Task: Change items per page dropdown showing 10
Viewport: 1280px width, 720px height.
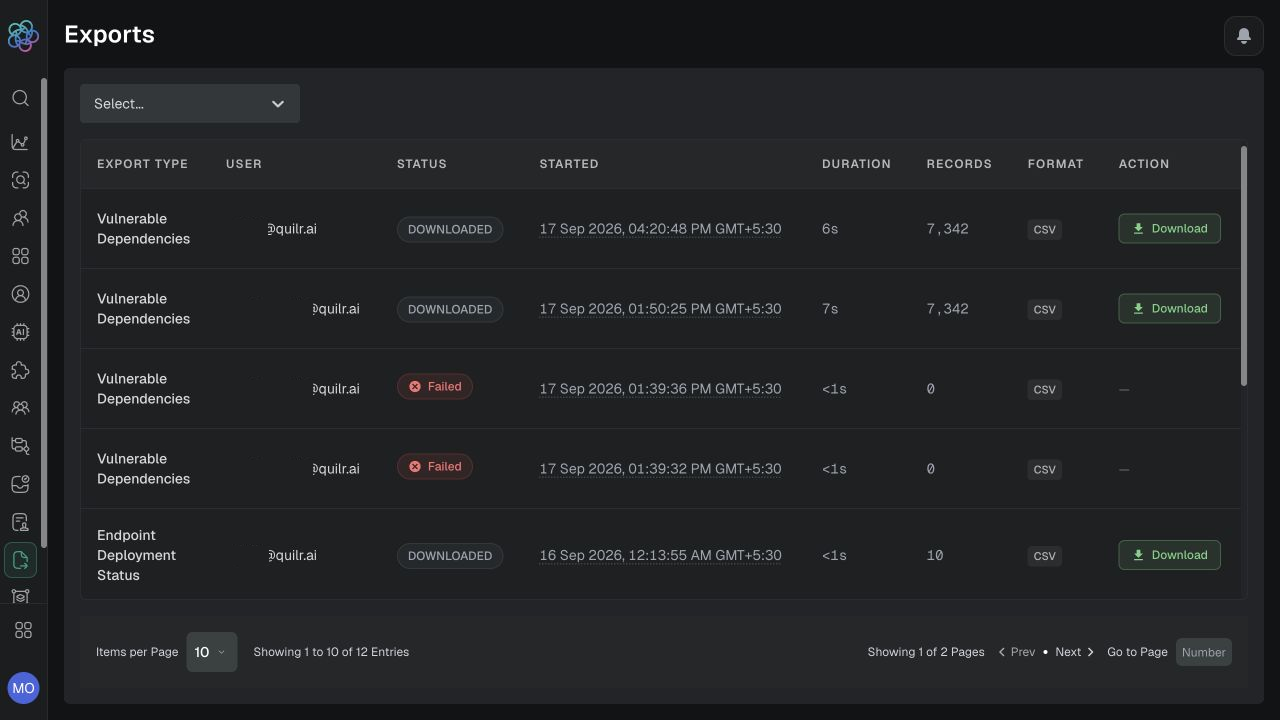Action: (212, 652)
